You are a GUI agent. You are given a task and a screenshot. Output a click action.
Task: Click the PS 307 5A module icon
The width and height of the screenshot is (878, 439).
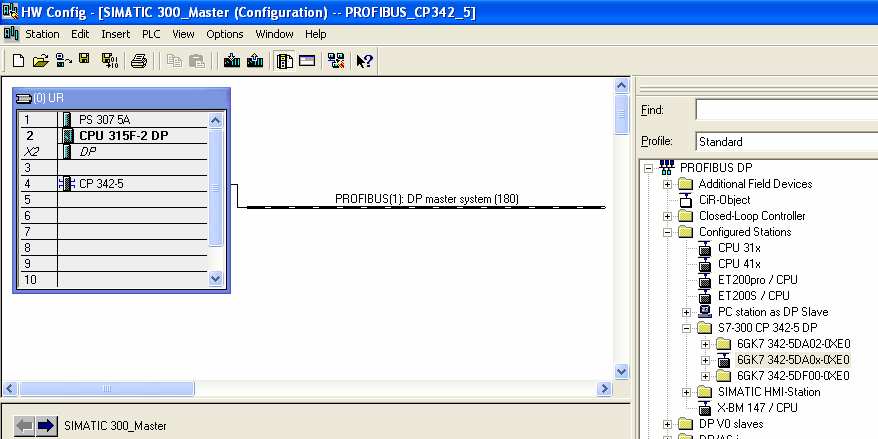tap(67, 120)
